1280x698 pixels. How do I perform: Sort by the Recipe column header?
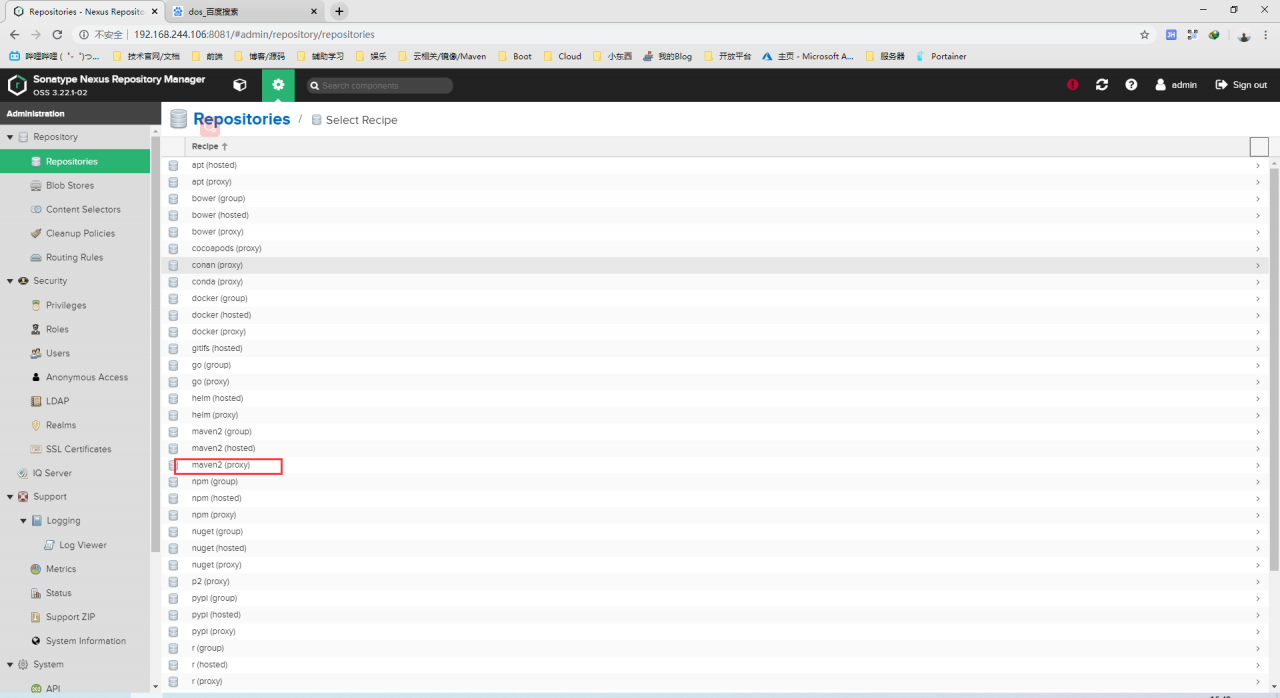716,146
